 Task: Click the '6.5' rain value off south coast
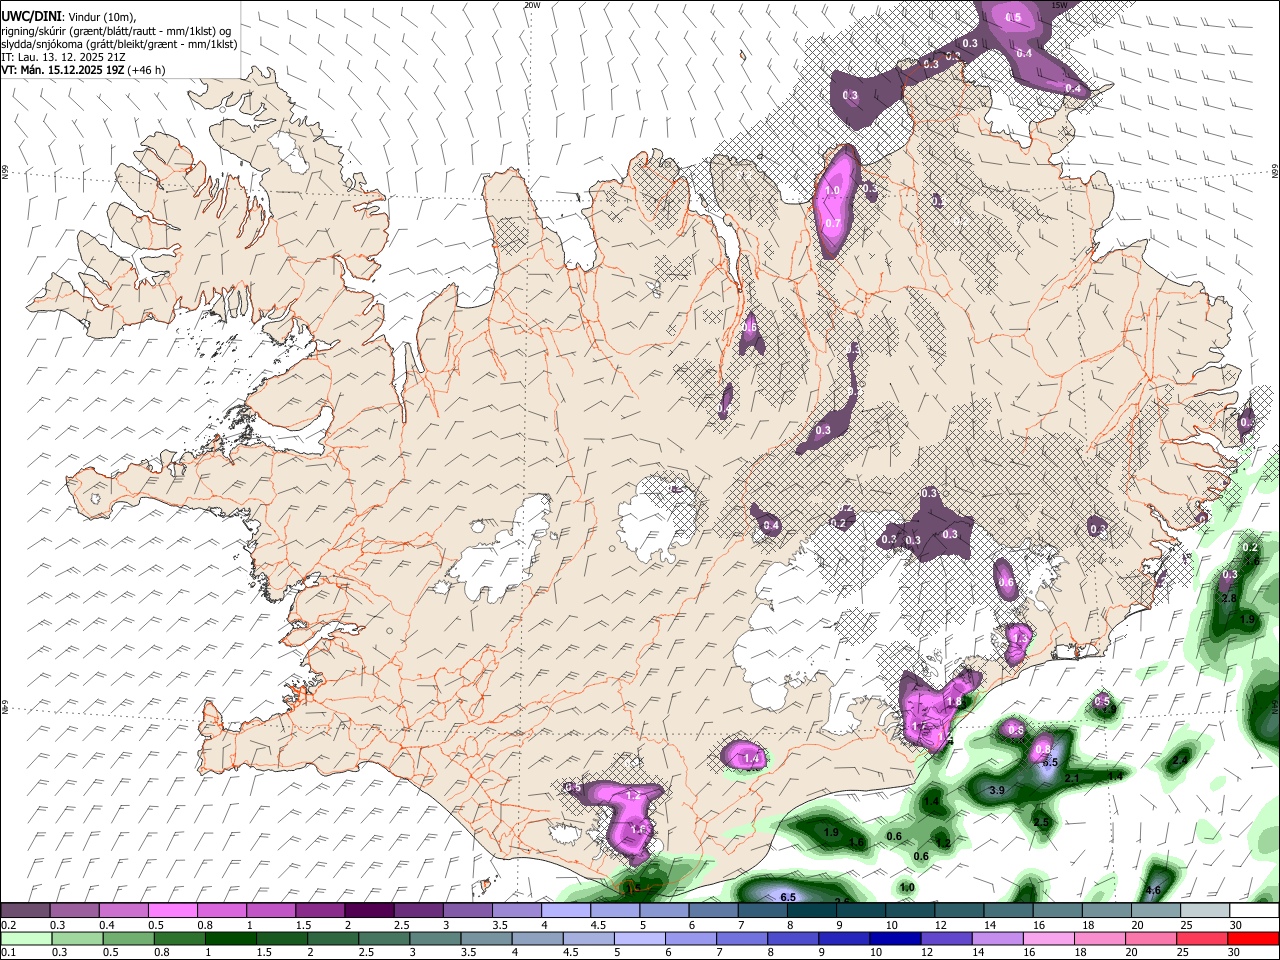click(788, 897)
